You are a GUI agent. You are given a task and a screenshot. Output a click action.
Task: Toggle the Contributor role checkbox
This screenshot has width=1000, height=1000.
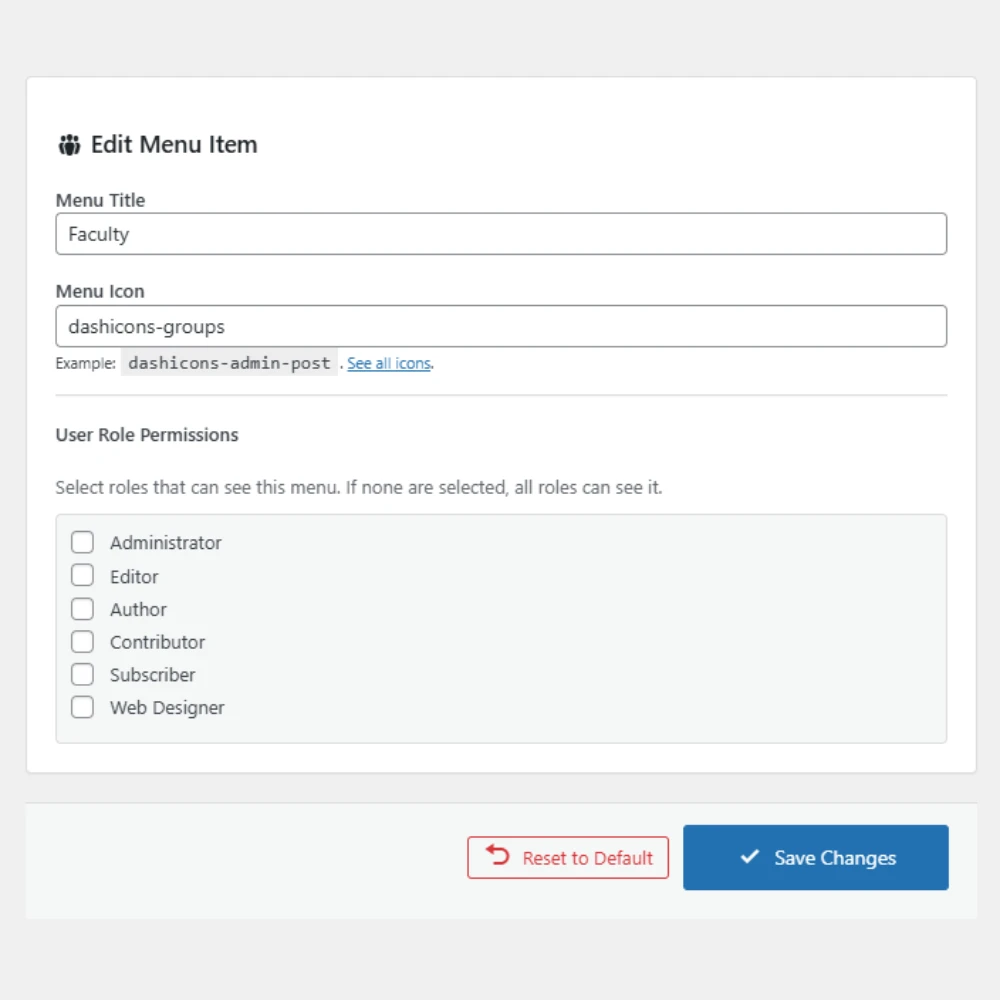click(x=82, y=642)
